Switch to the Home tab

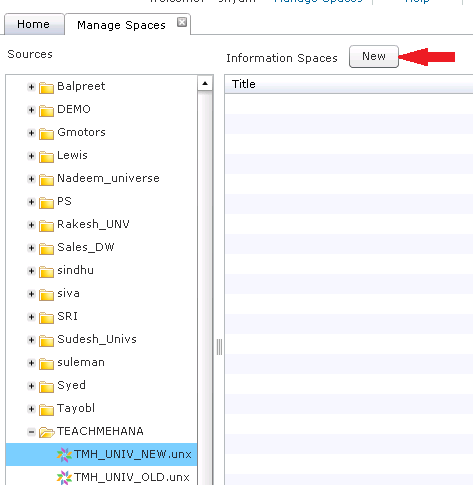[34, 24]
